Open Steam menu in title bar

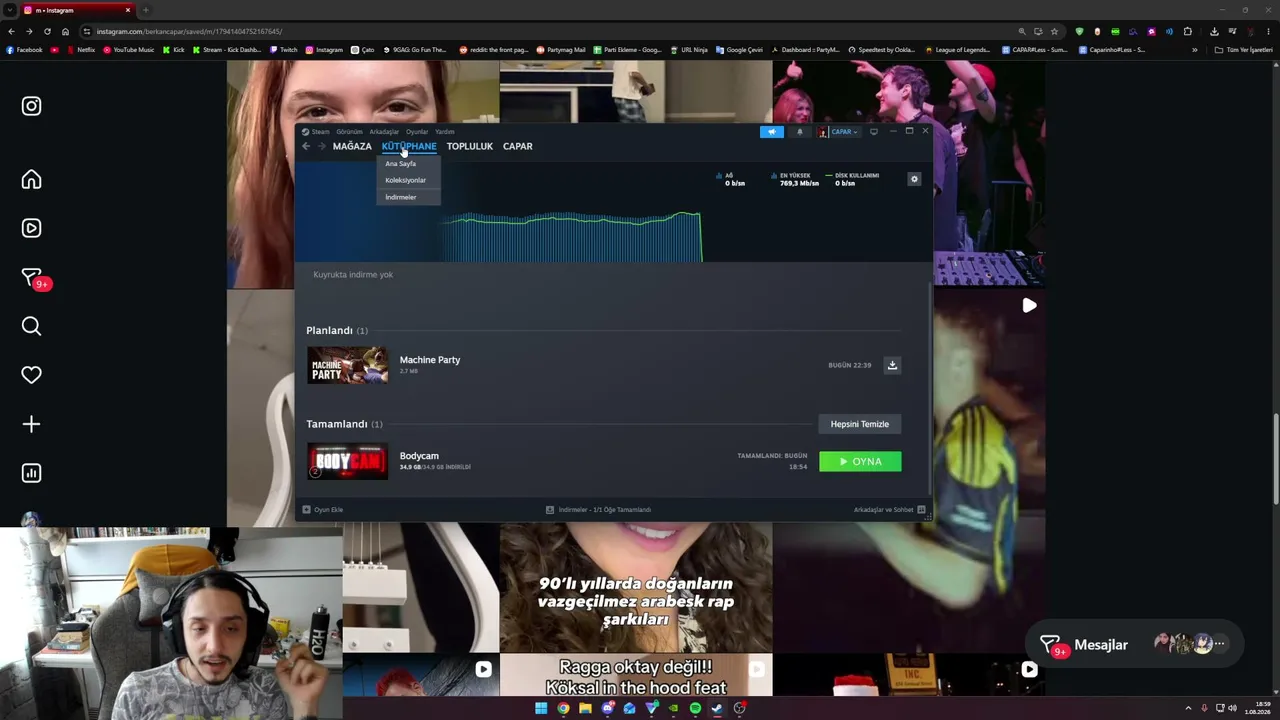tap(316, 132)
